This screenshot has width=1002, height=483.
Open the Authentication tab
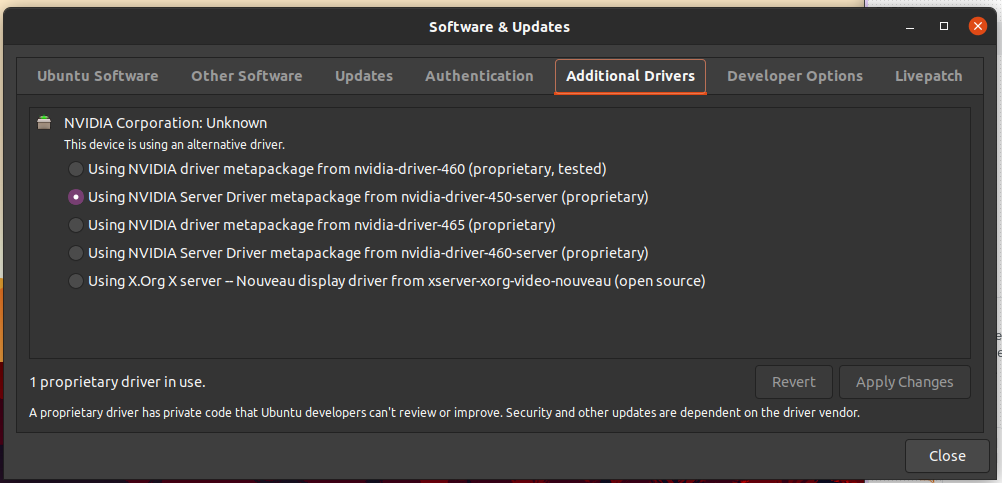point(479,76)
